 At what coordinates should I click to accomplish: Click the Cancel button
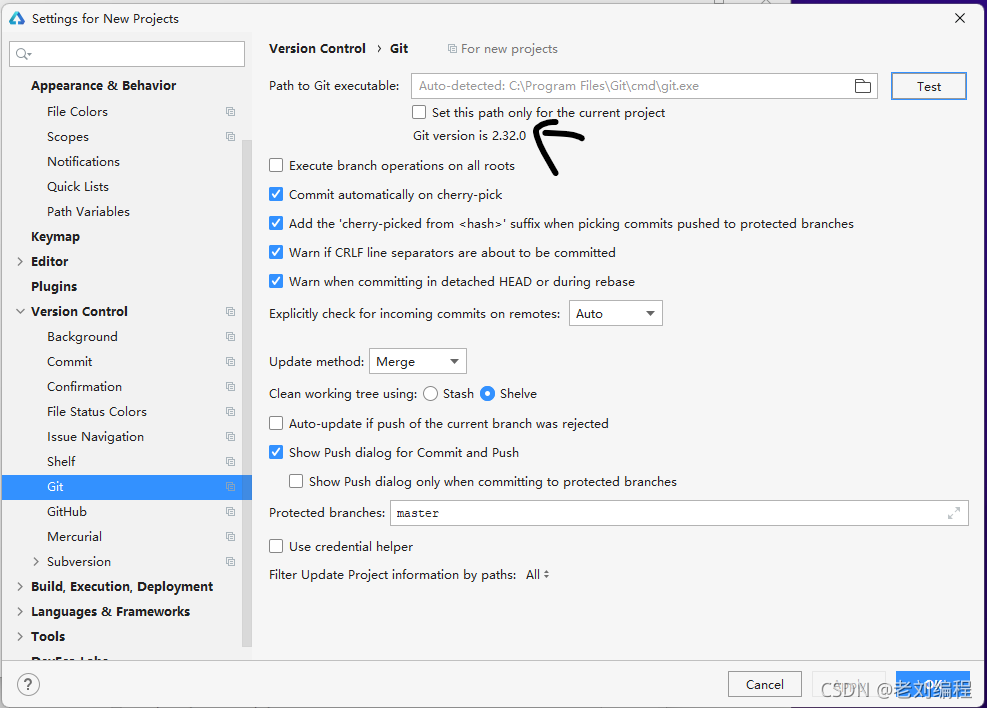click(x=765, y=684)
